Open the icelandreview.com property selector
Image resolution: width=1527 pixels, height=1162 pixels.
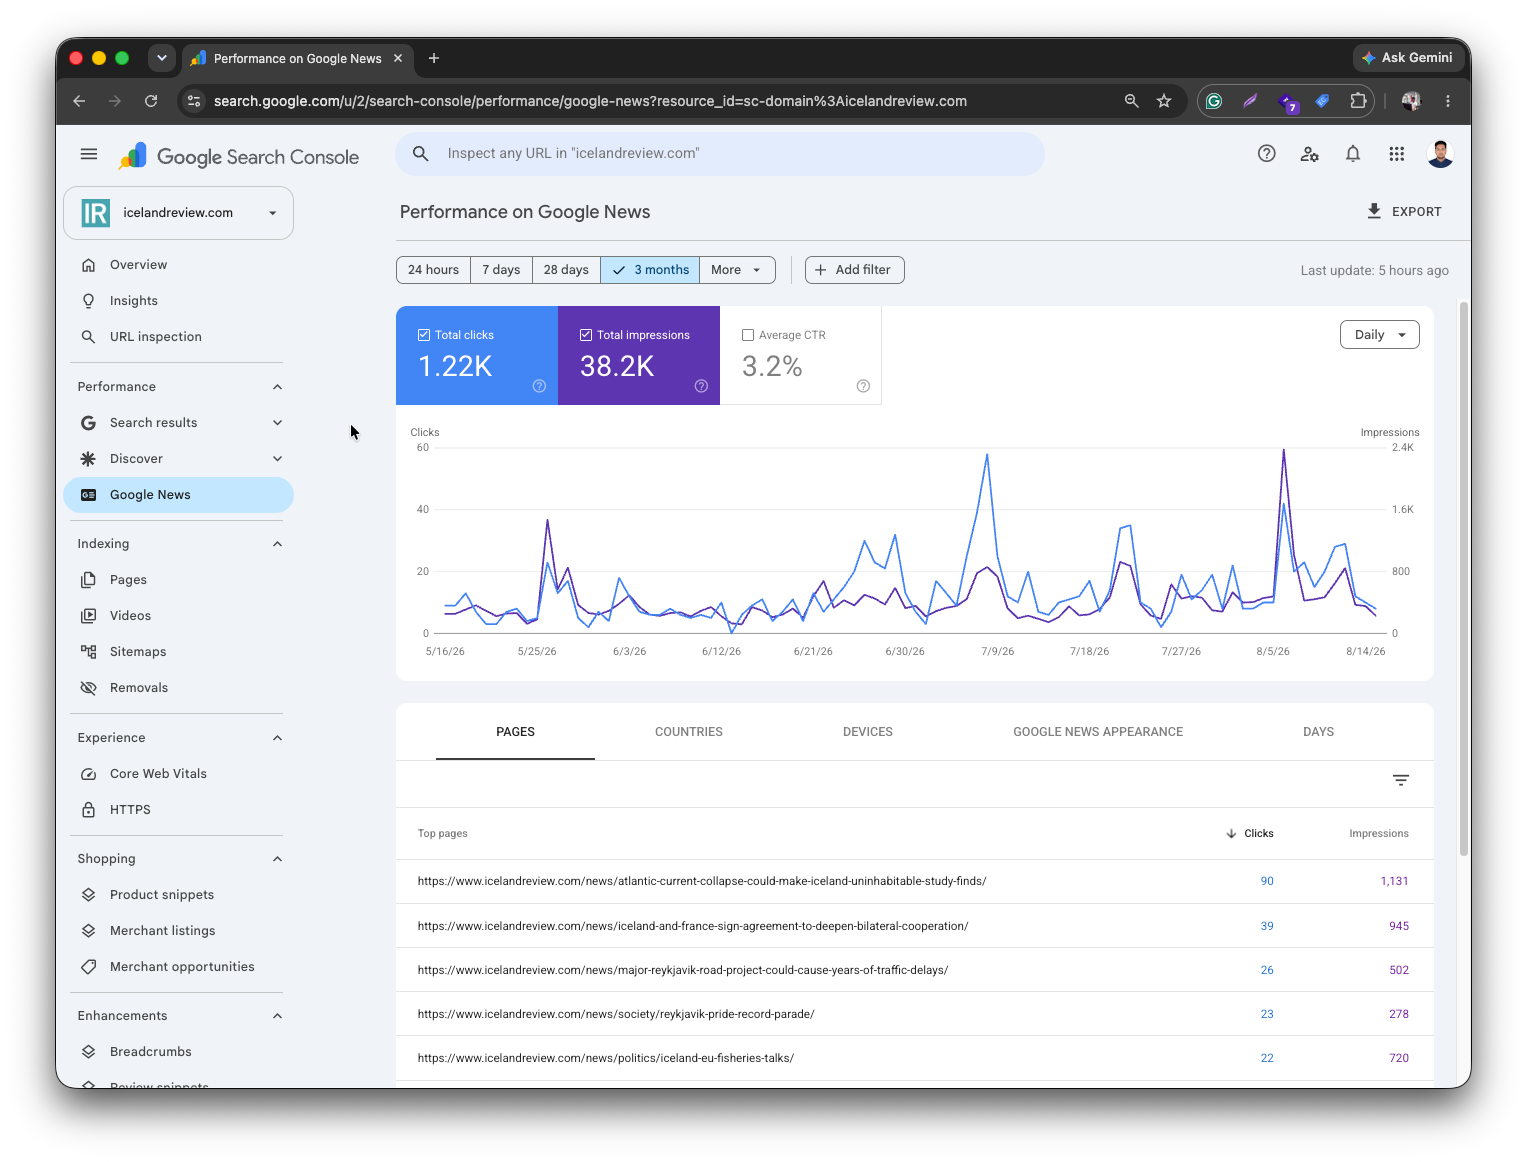(179, 213)
